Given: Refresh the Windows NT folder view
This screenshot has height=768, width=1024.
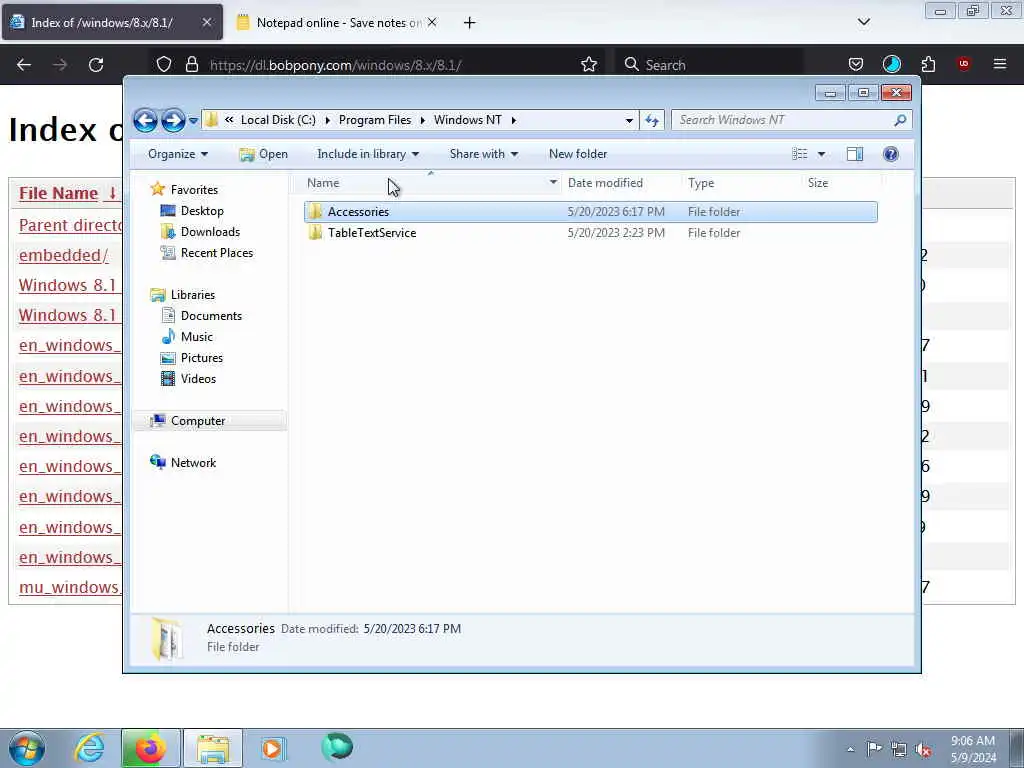Looking at the screenshot, I should coord(652,120).
